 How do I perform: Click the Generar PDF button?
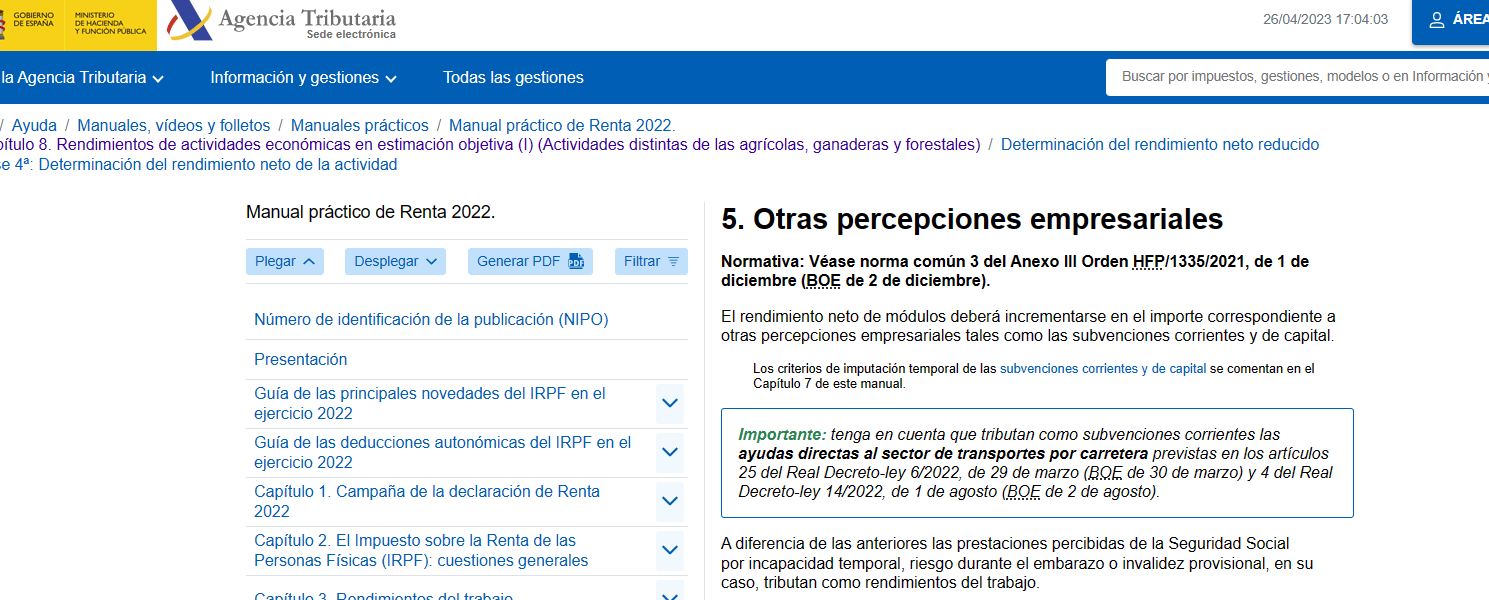tap(529, 261)
